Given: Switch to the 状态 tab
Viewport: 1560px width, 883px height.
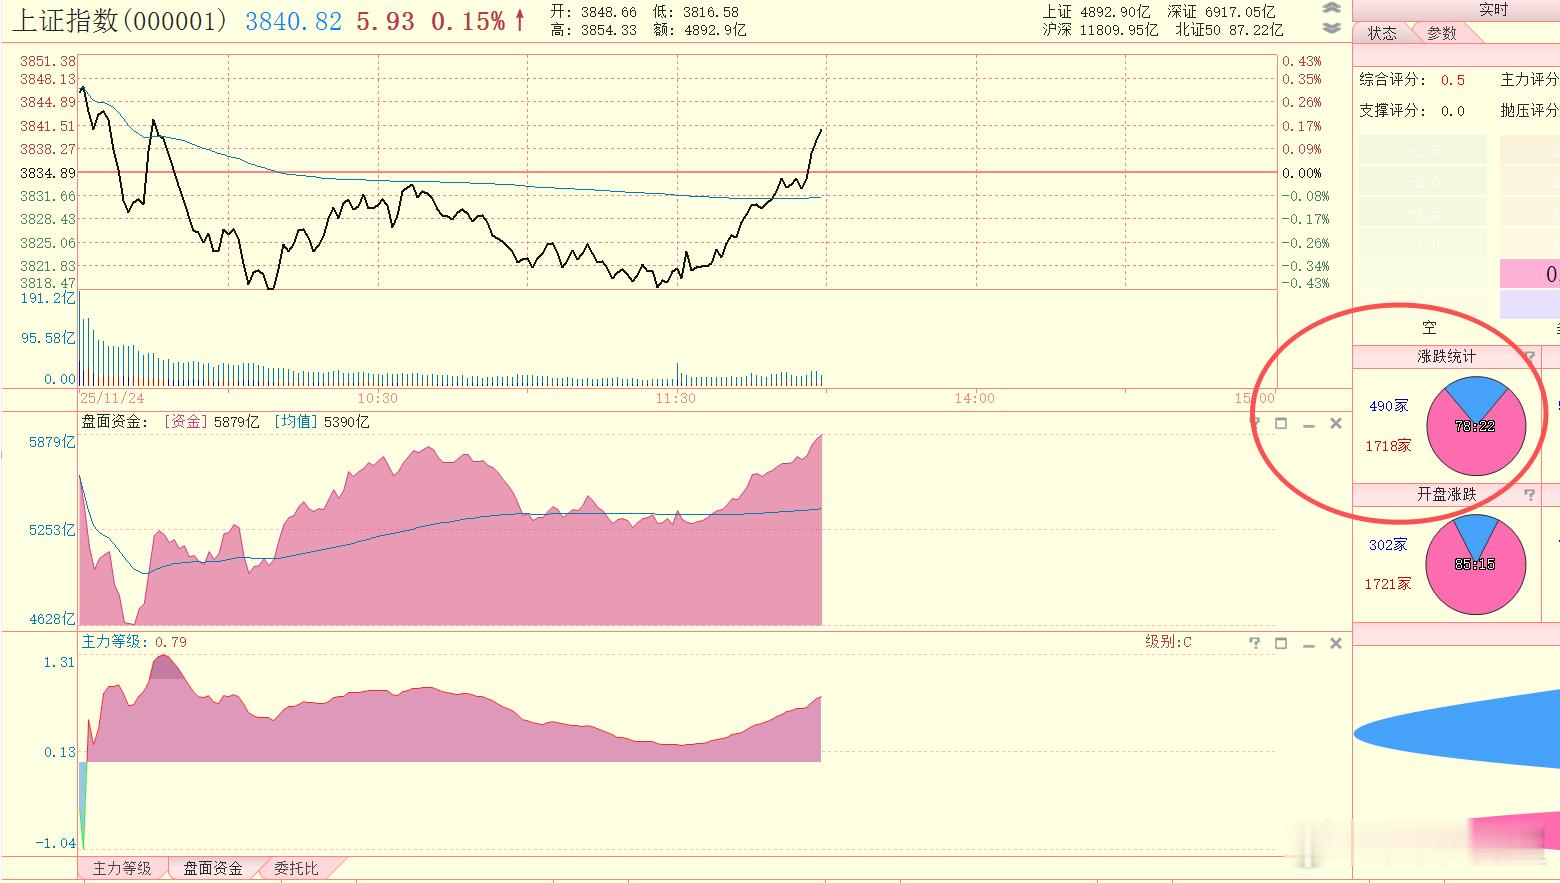Looking at the screenshot, I should click(1382, 33).
